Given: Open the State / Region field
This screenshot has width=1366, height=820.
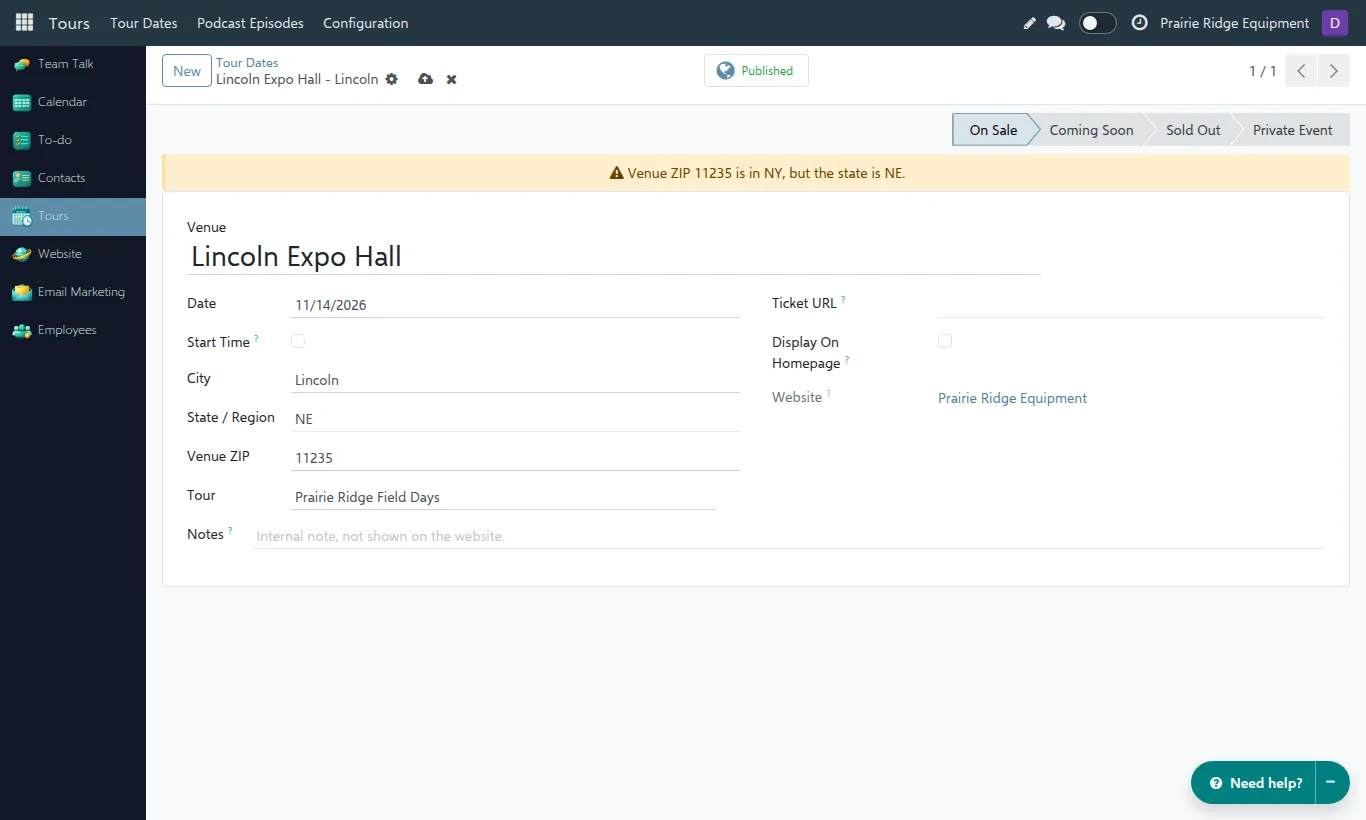Looking at the screenshot, I should (515, 419).
